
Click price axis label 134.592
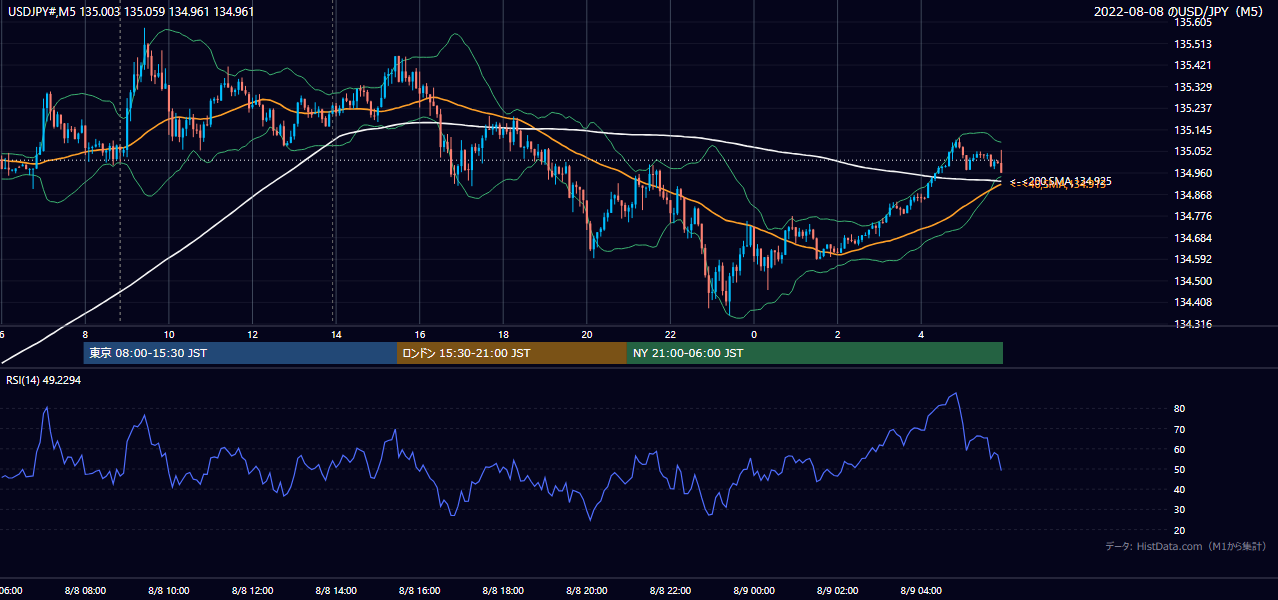coord(1193,259)
